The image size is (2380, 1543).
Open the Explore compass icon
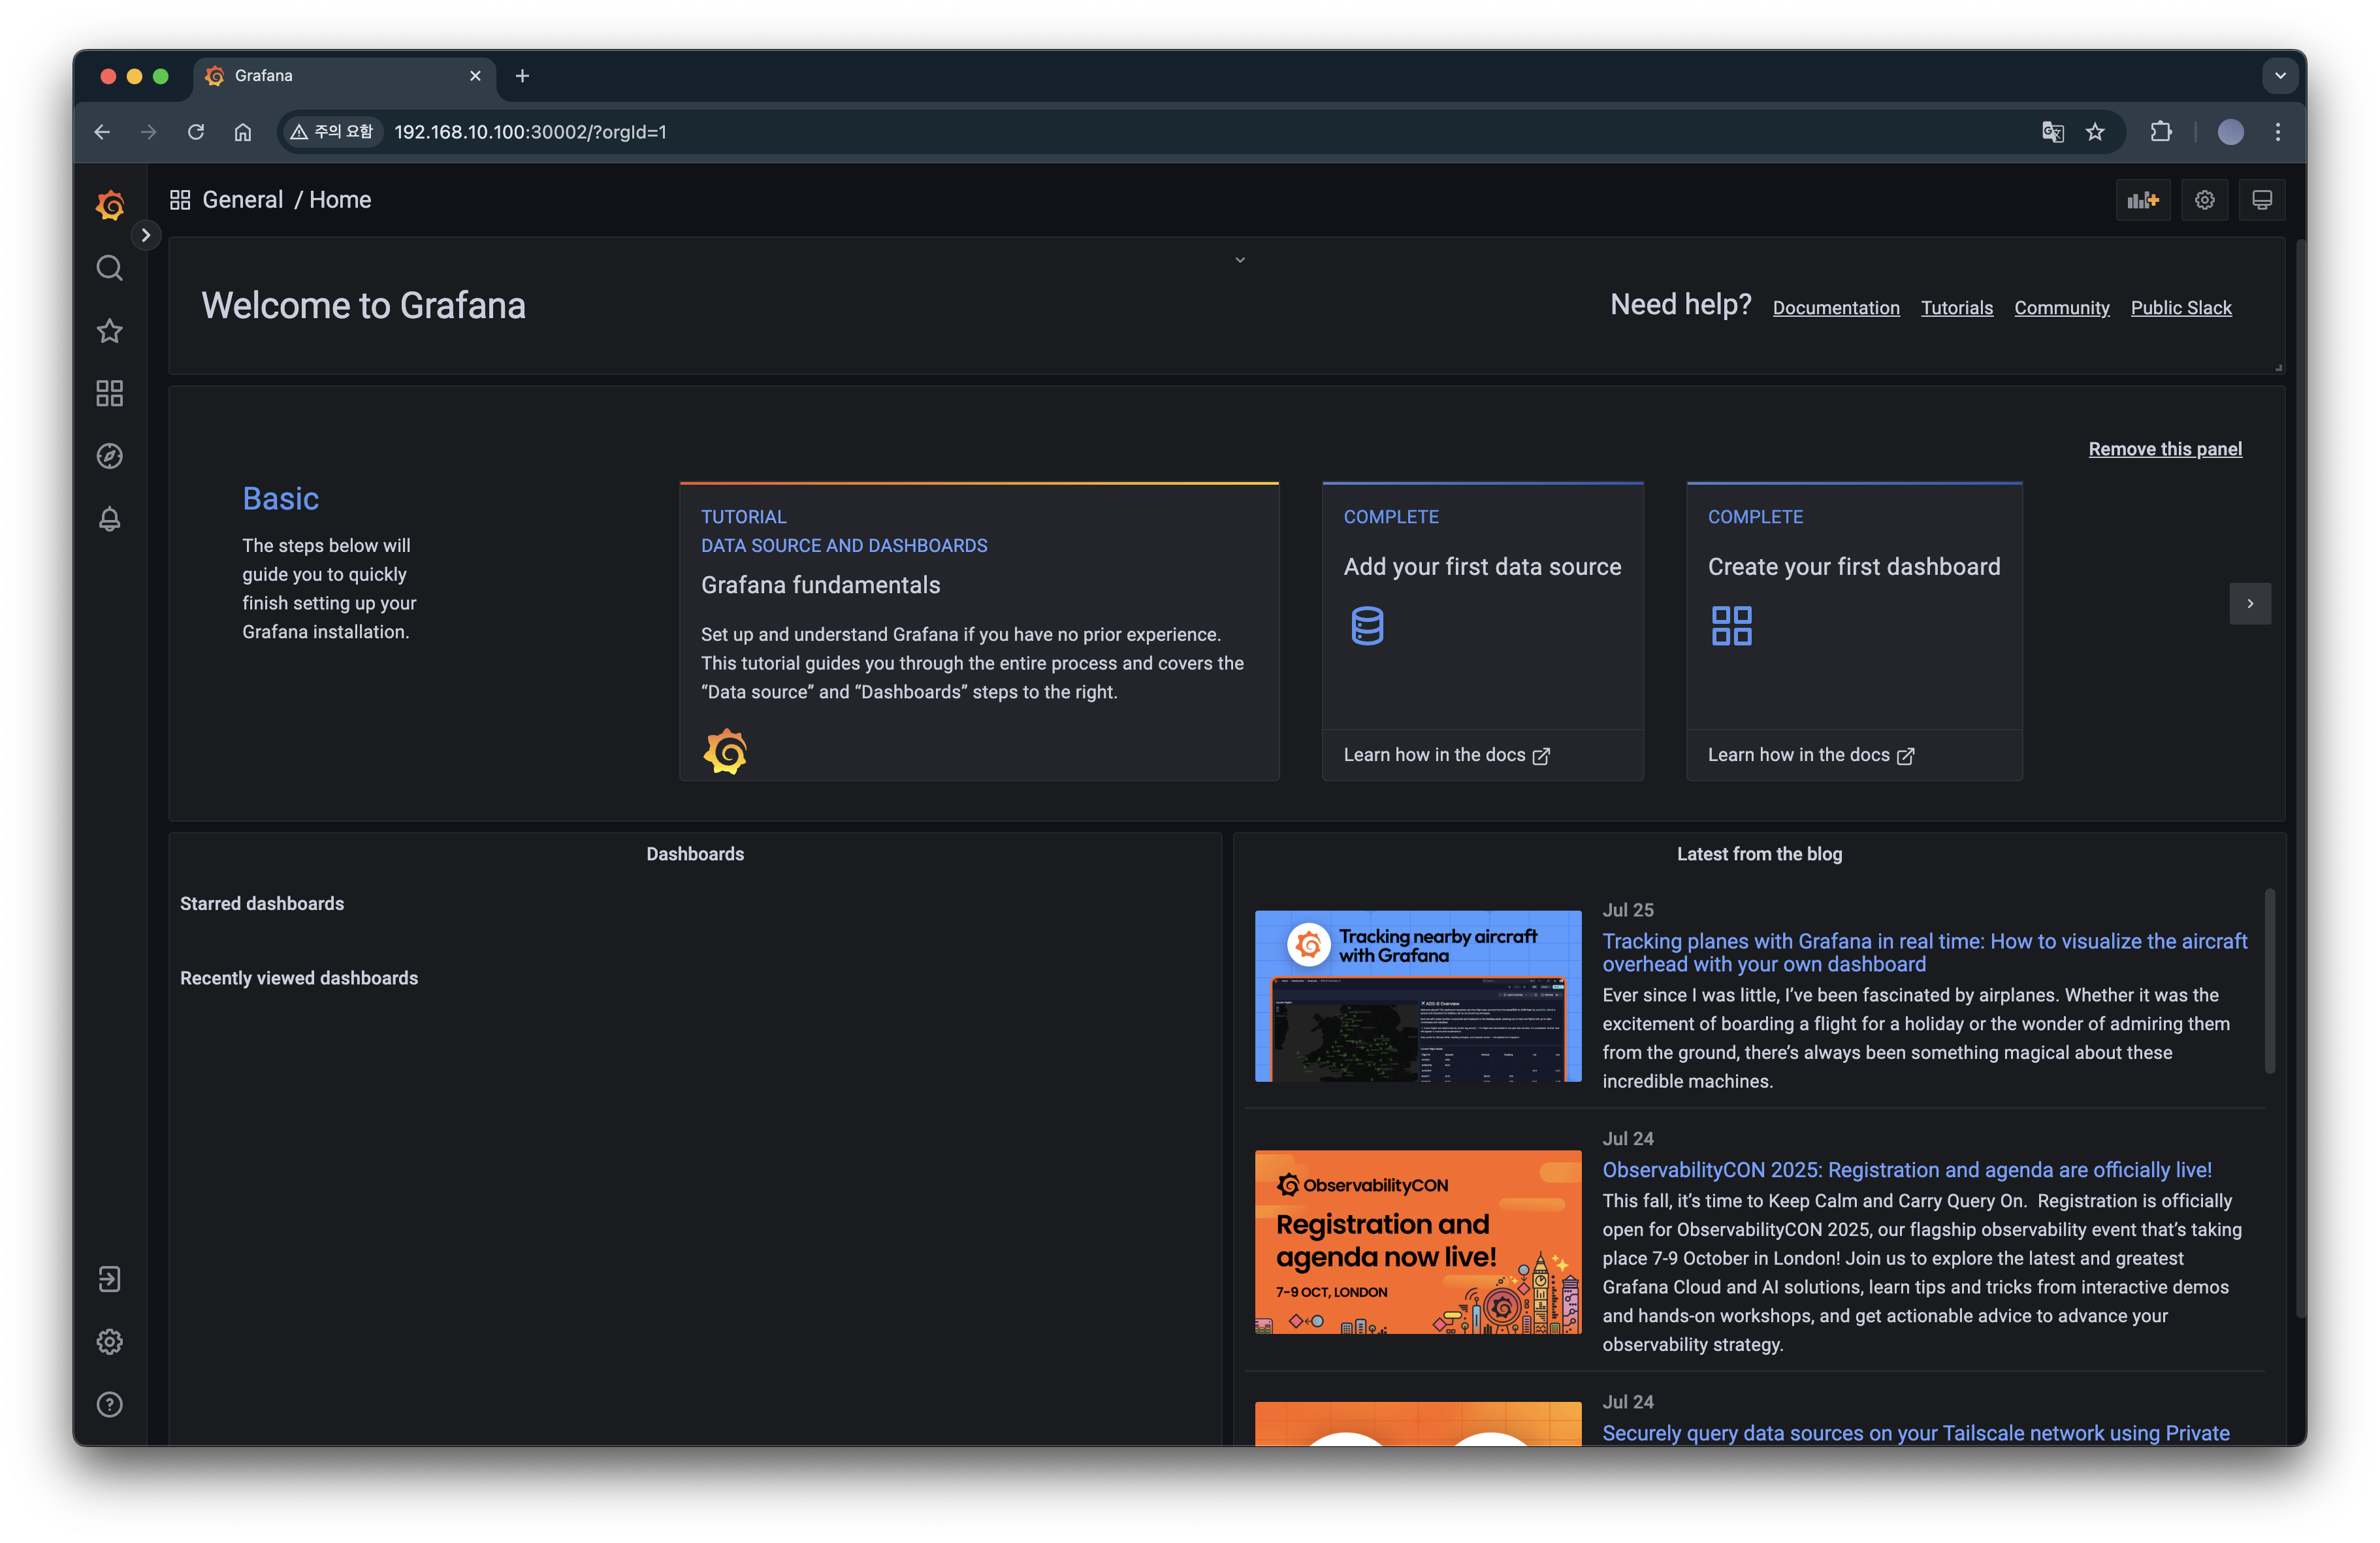110,456
